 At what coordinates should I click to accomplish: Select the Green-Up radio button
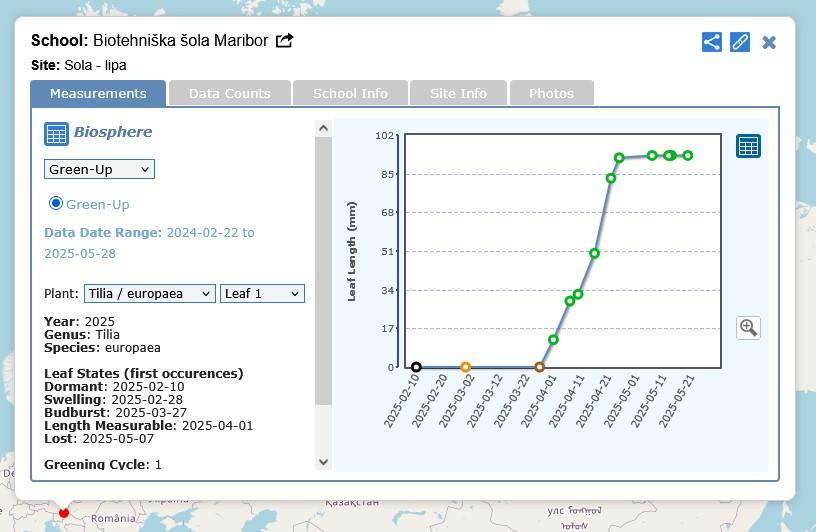[56, 204]
